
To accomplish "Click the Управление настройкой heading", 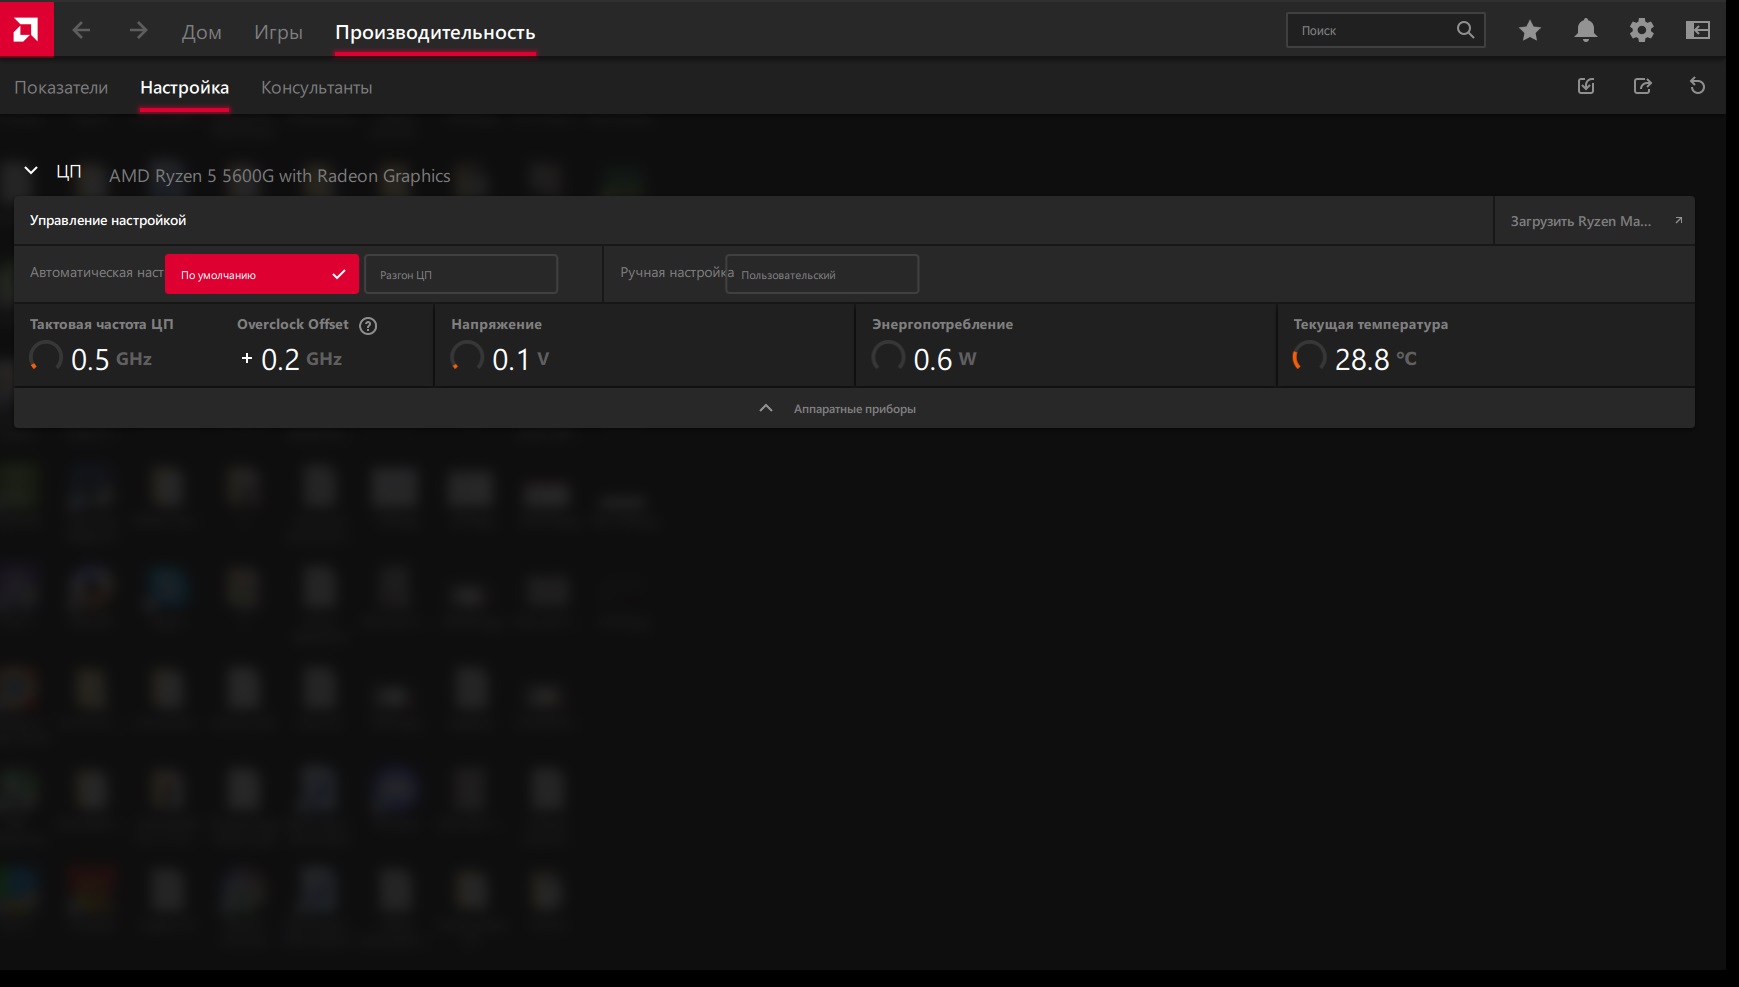I will [108, 220].
